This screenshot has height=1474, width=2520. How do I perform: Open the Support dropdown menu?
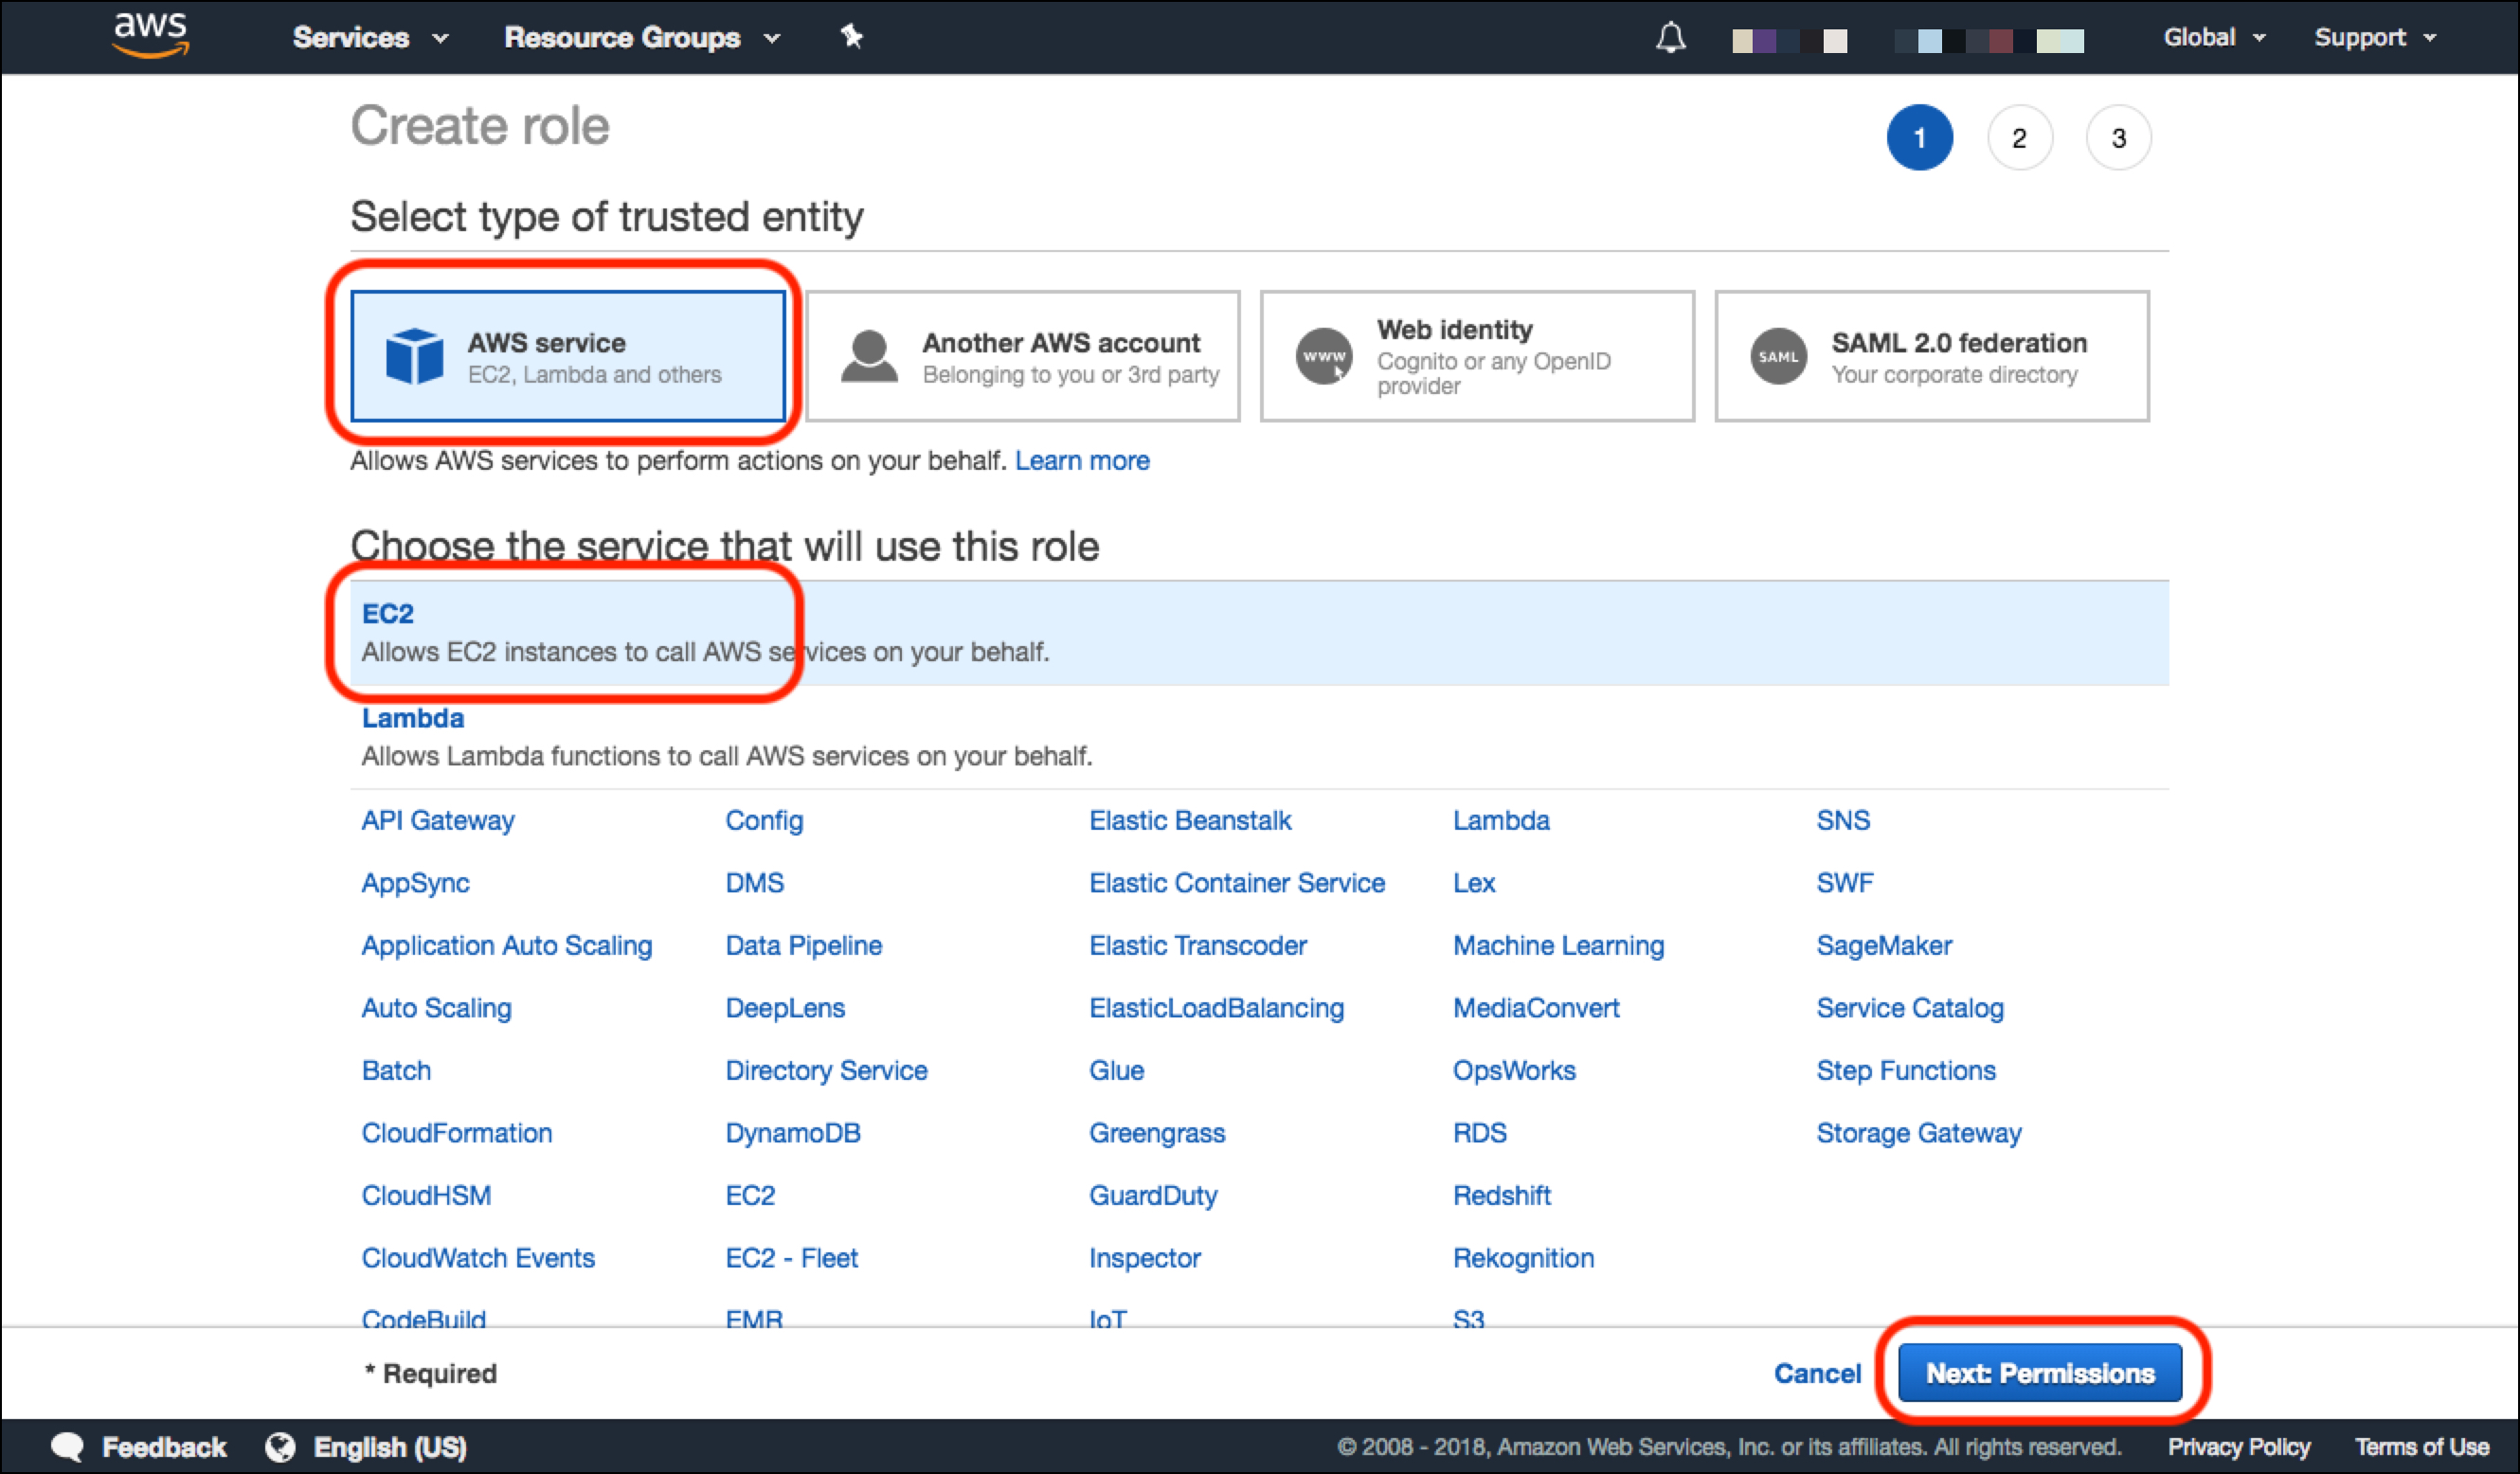2375,38
